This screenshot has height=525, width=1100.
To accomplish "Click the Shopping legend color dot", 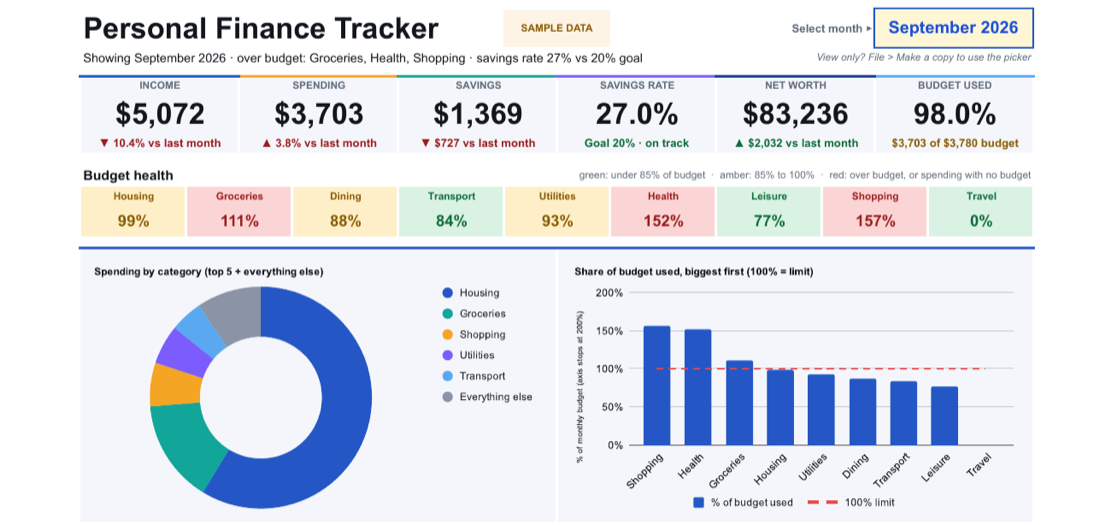I will tap(447, 335).
